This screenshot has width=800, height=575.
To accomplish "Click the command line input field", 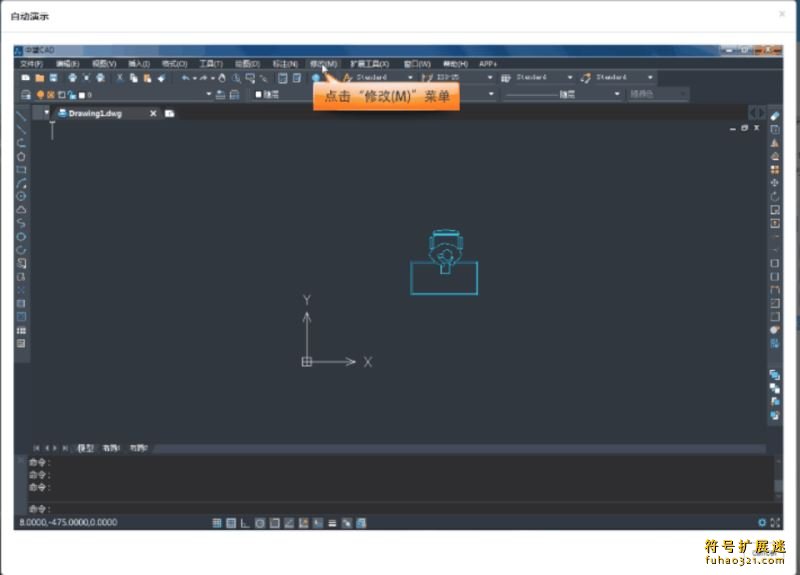I will pyautogui.click(x=400, y=509).
